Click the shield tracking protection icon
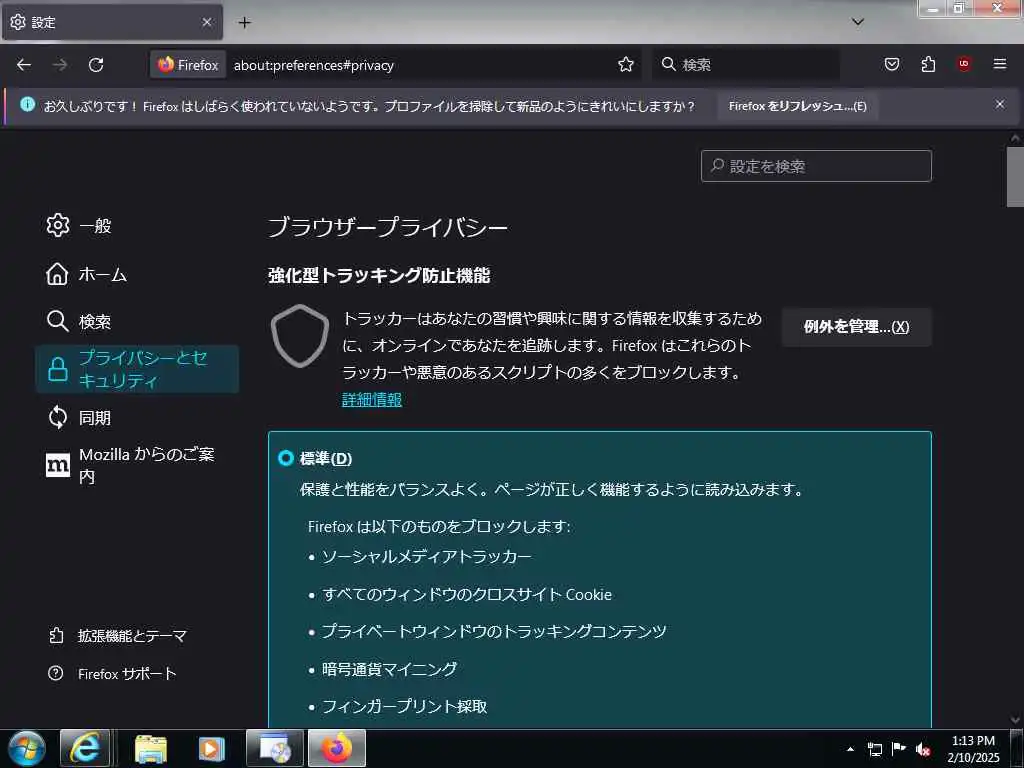The image size is (1024, 768). pos(300,336)
